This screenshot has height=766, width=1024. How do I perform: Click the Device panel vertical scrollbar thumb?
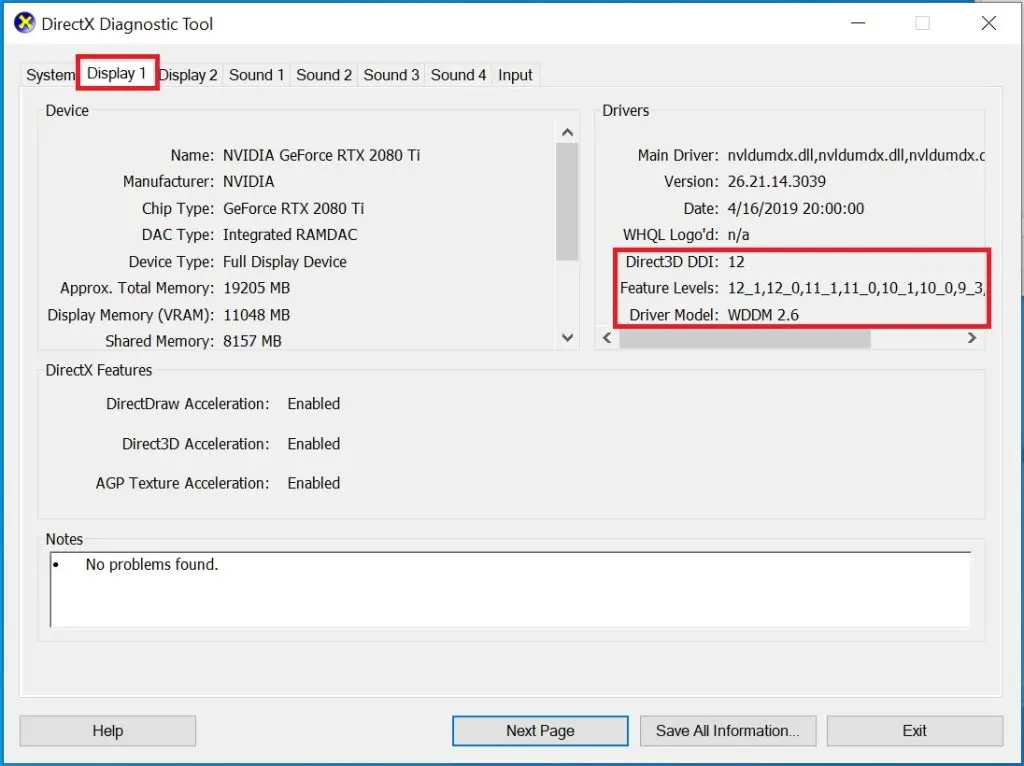click(x=568, y=201)
